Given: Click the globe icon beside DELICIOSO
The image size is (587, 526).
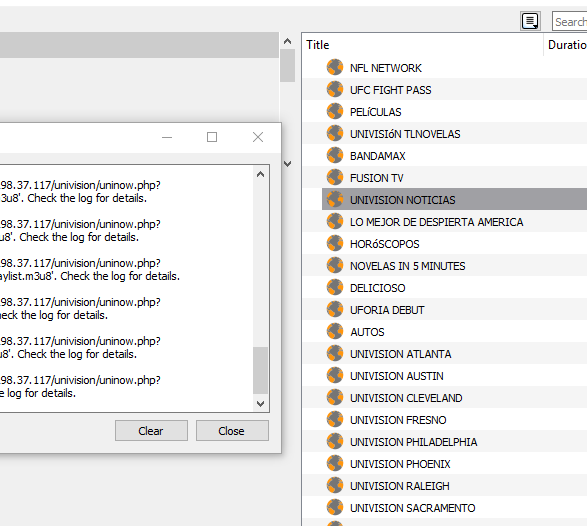Looking at the screenshot, I should 335,288.
